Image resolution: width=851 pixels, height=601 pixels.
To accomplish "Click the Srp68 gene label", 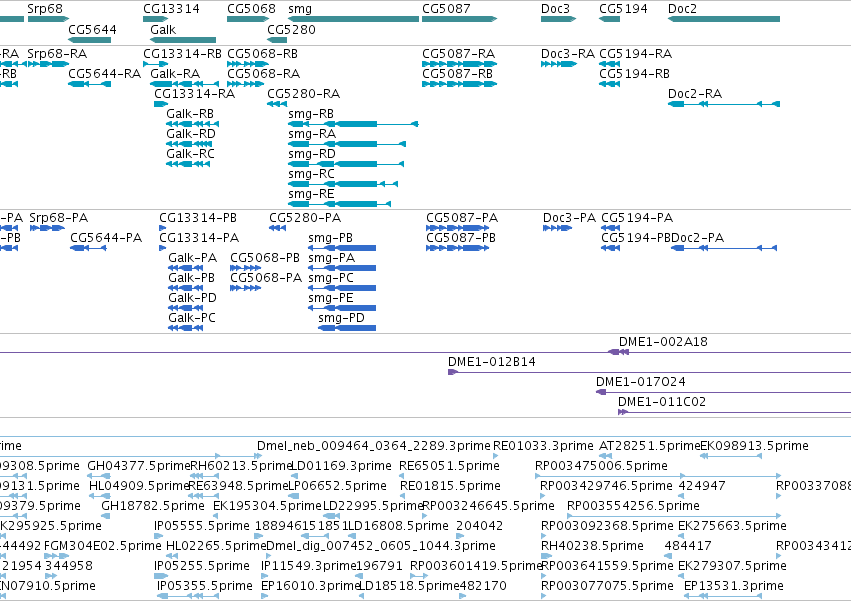I will click(x=45, y=9).
